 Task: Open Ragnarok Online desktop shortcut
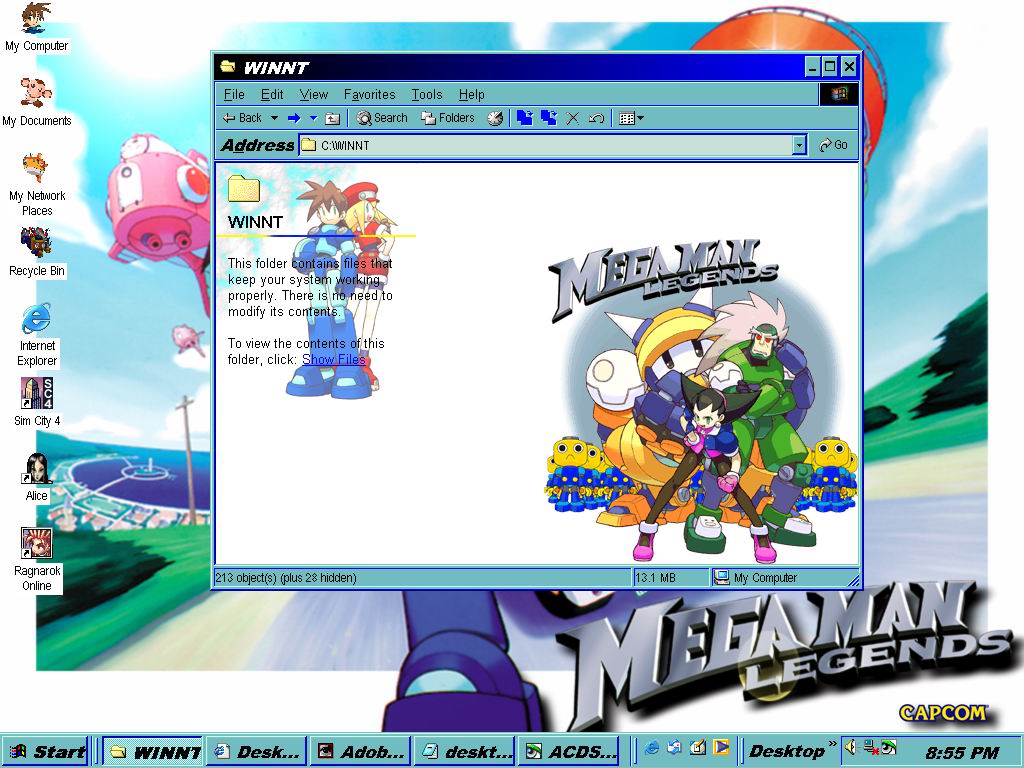pos(37,560)
